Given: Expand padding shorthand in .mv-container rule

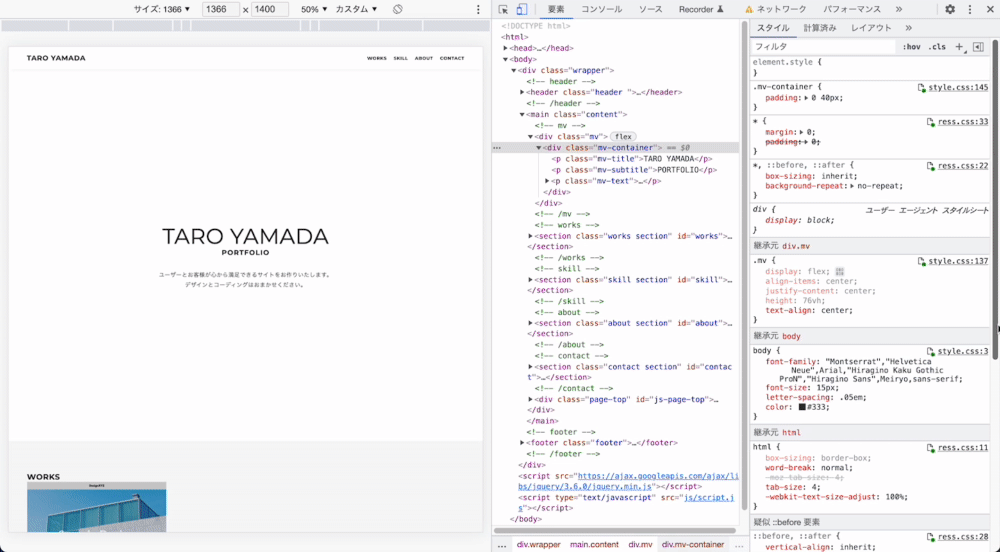Looking at the screenshot, I should coord(806,98).
